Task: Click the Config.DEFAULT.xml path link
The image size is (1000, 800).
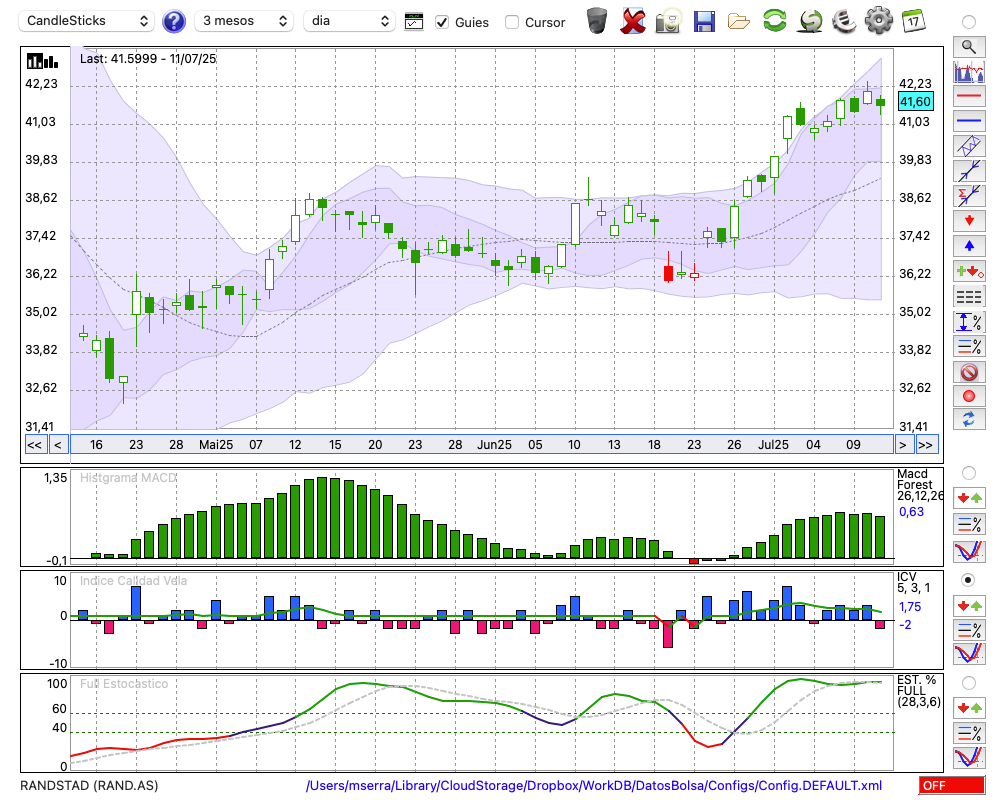Action: 594,785
